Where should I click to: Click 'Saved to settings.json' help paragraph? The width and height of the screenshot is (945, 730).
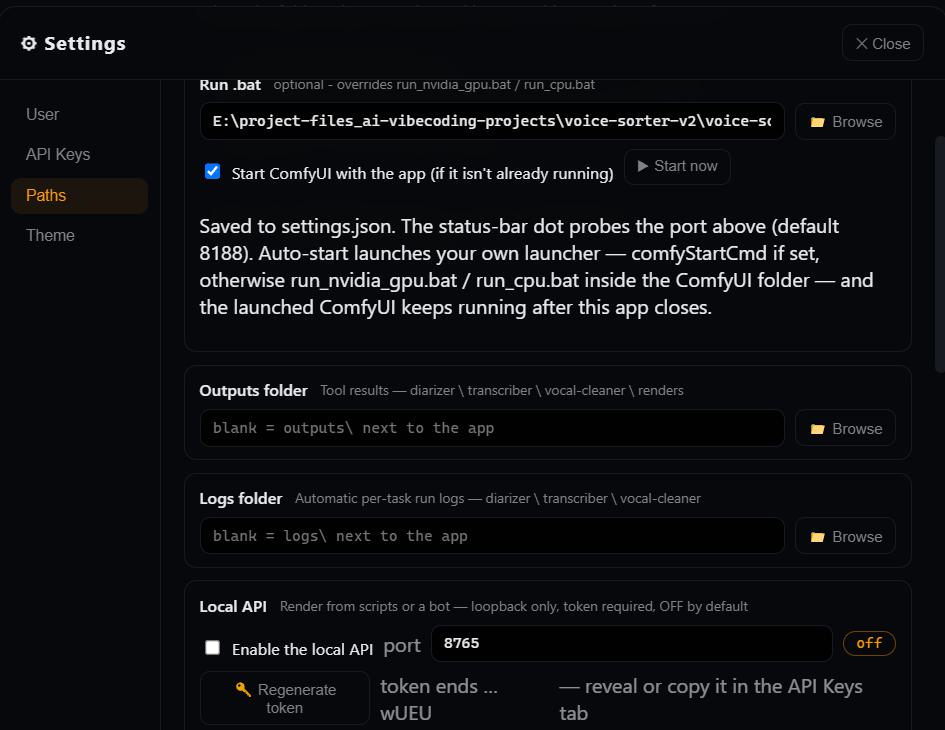[536, 266]
